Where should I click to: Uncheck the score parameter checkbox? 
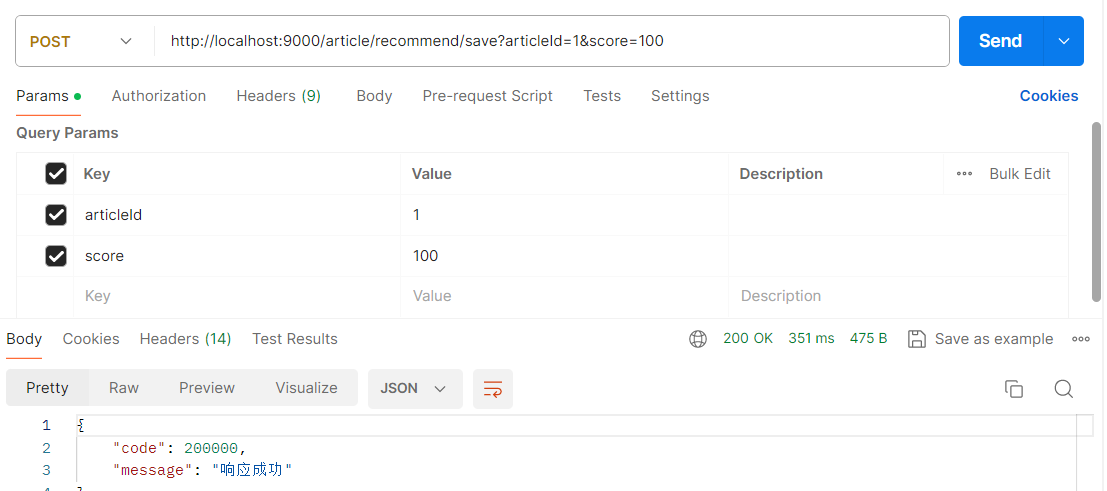56,256
